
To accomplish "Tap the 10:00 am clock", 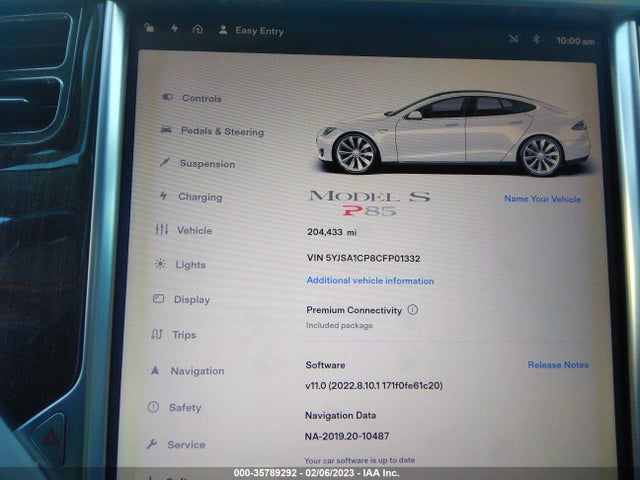I will click(575, 41).
